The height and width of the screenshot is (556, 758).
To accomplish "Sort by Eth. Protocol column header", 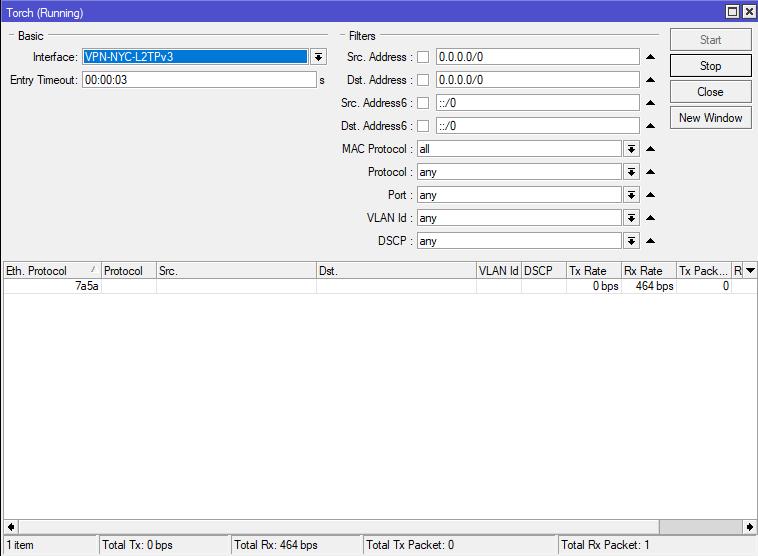I will coord(52,271).
